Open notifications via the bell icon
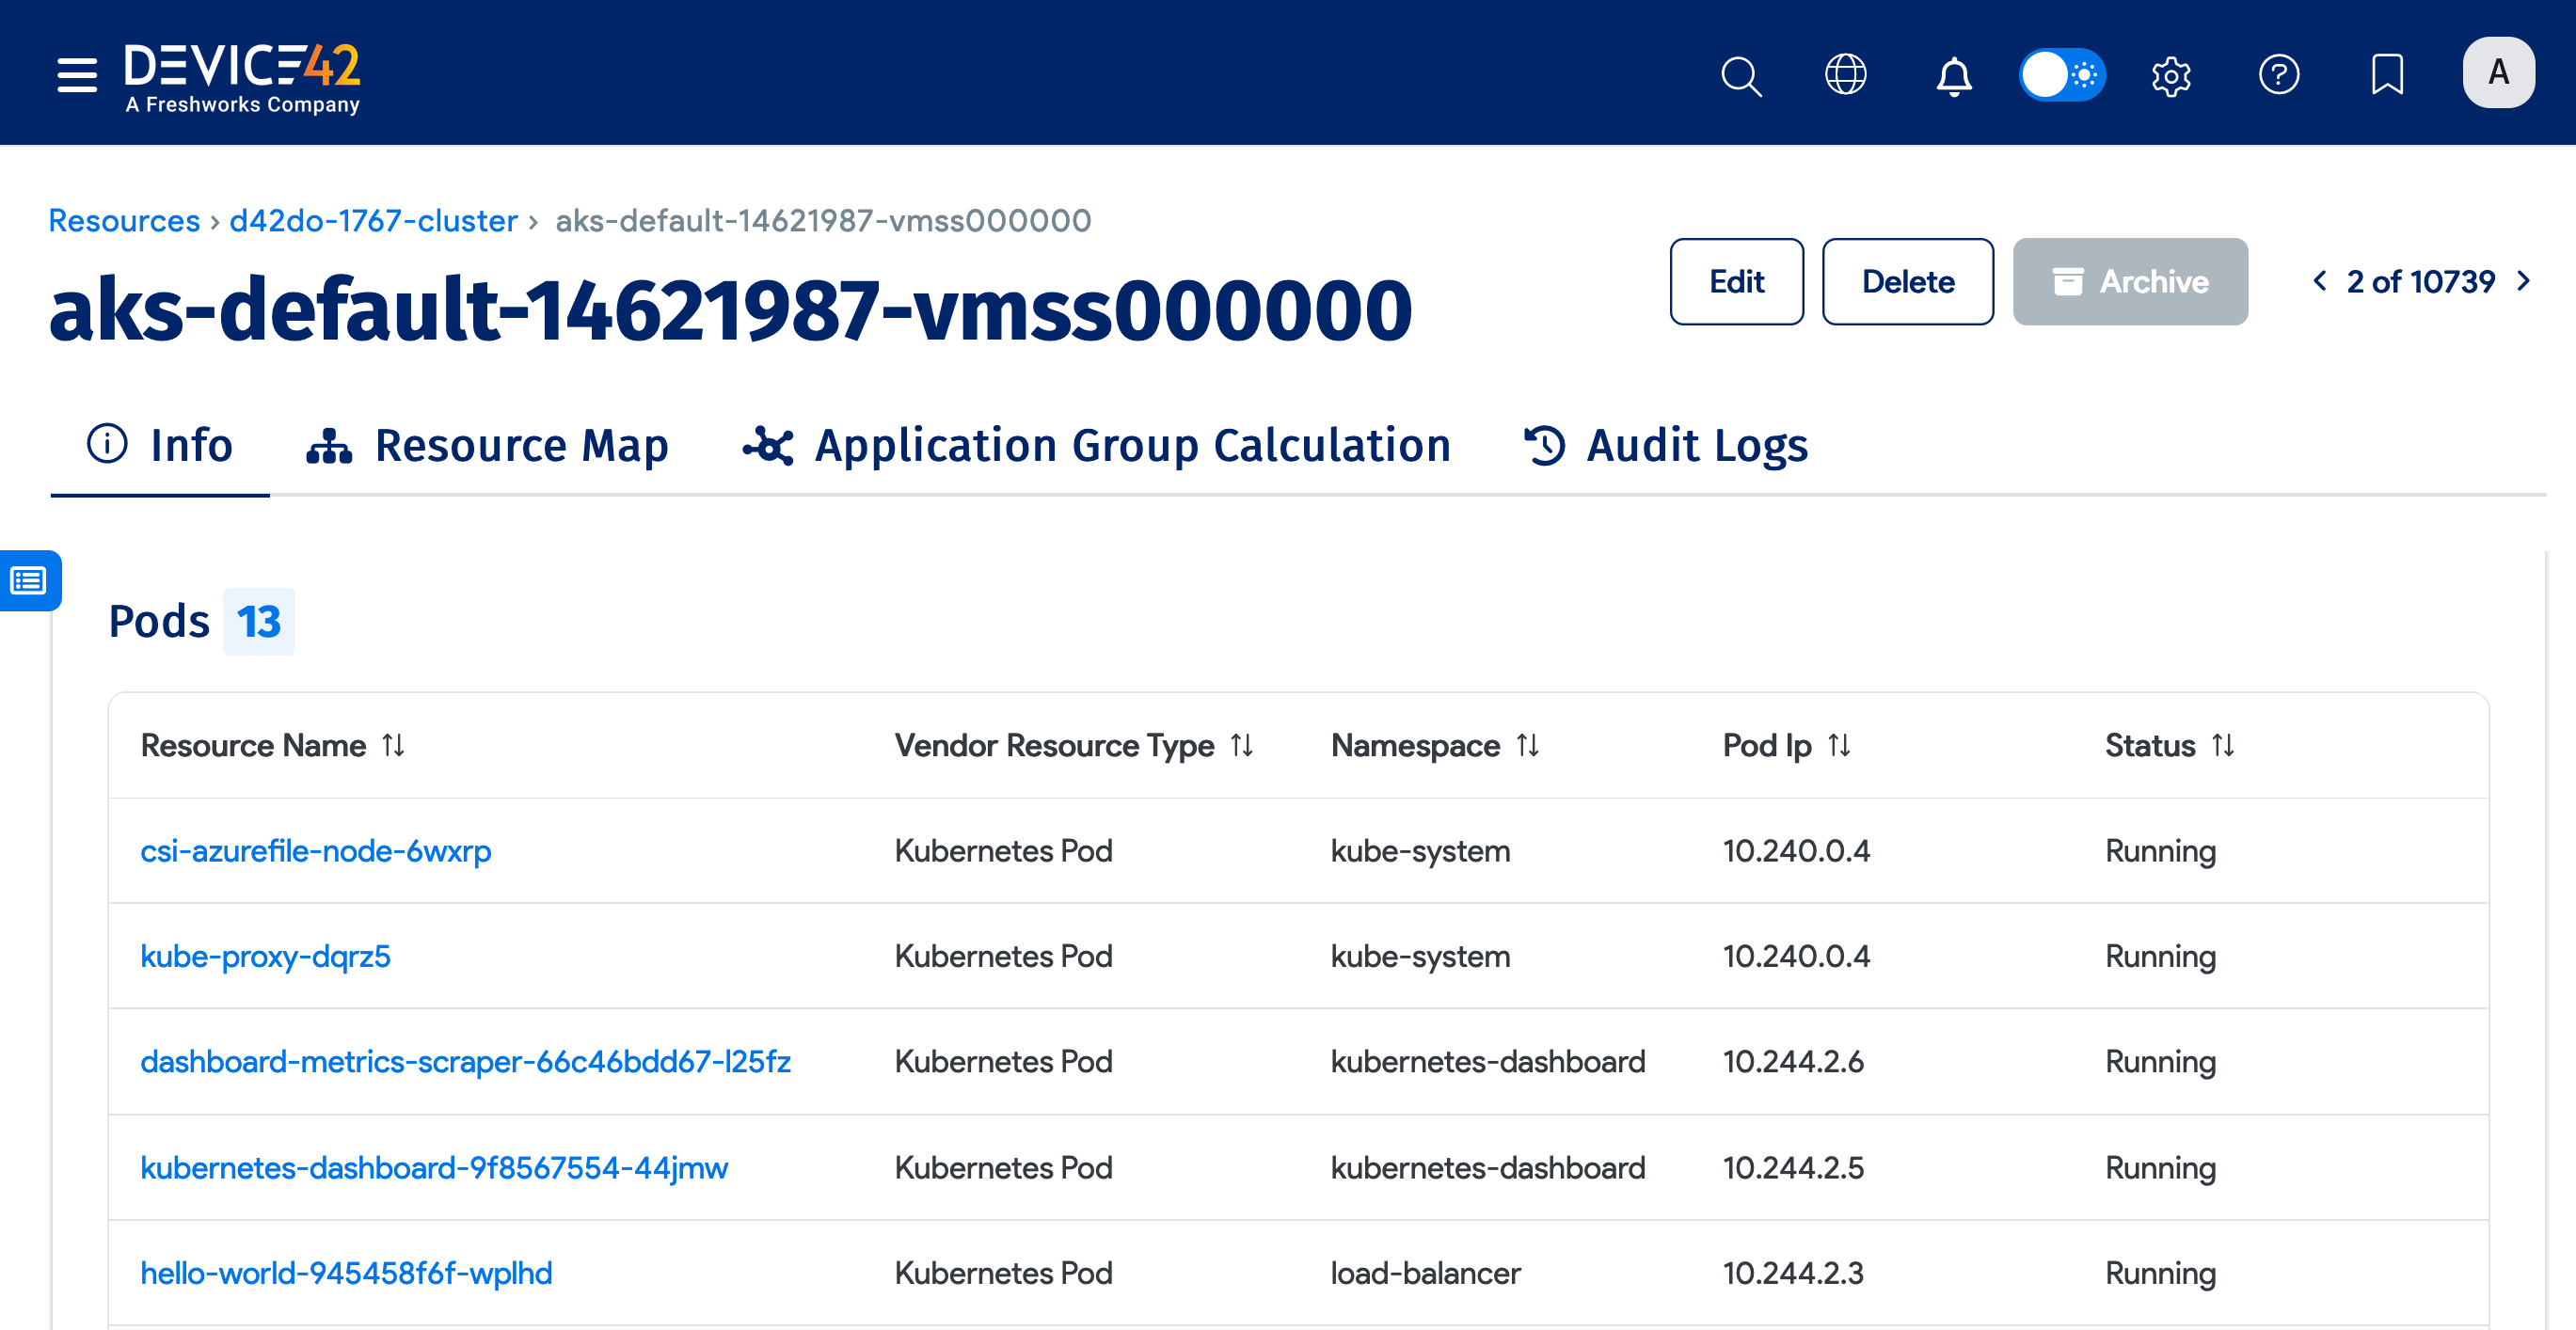2576x1330 pixels. point(1954,75)
